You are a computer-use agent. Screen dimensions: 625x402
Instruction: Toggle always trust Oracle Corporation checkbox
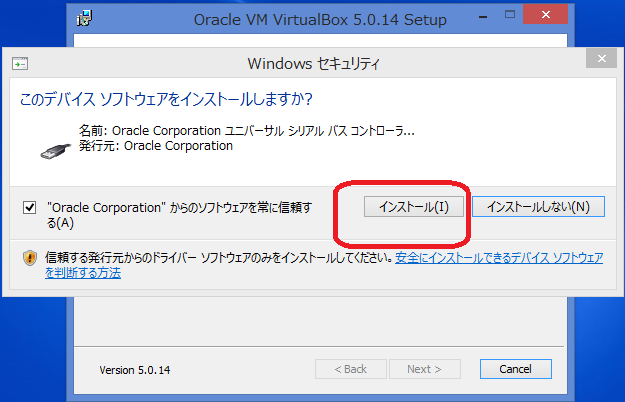pyautogui.click(x=30, y=207)
